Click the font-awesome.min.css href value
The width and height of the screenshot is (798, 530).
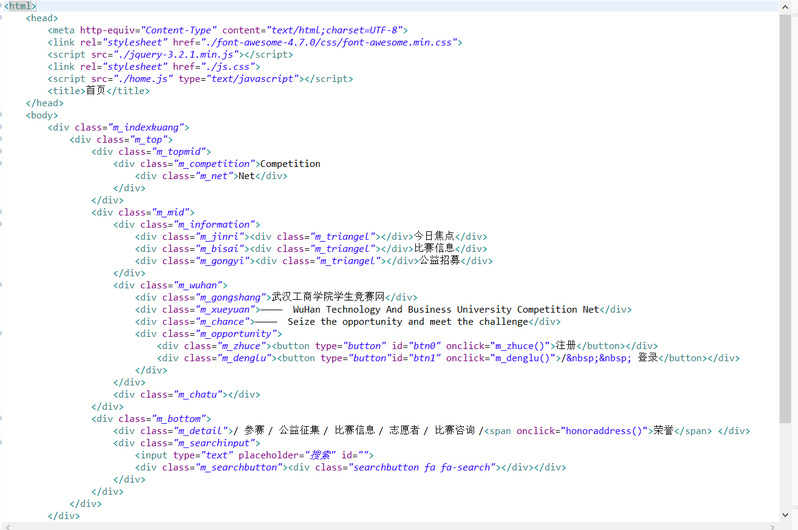pos(329,43)
